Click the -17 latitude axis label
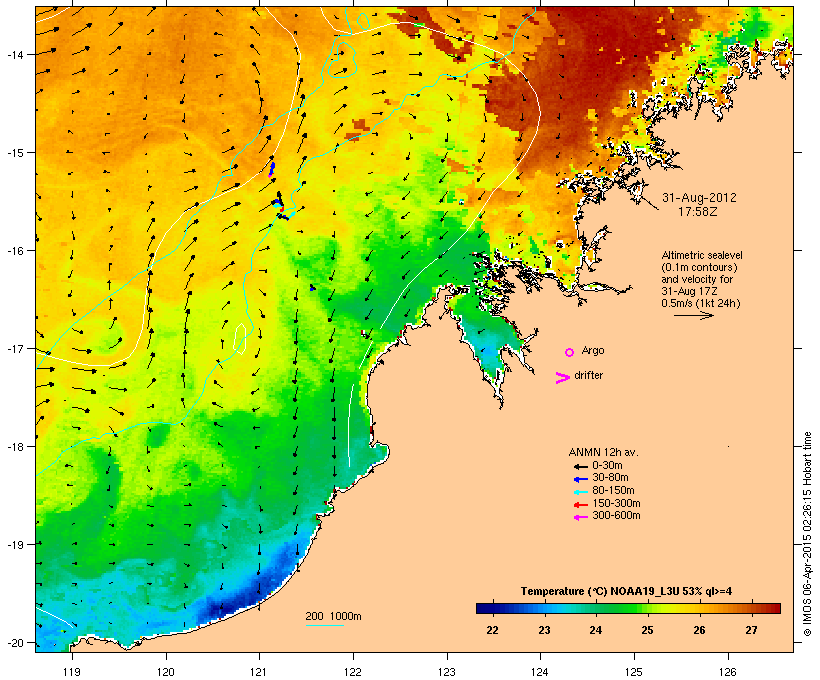Viewport: 820px width, 680px height. click(x=14, y=349)
